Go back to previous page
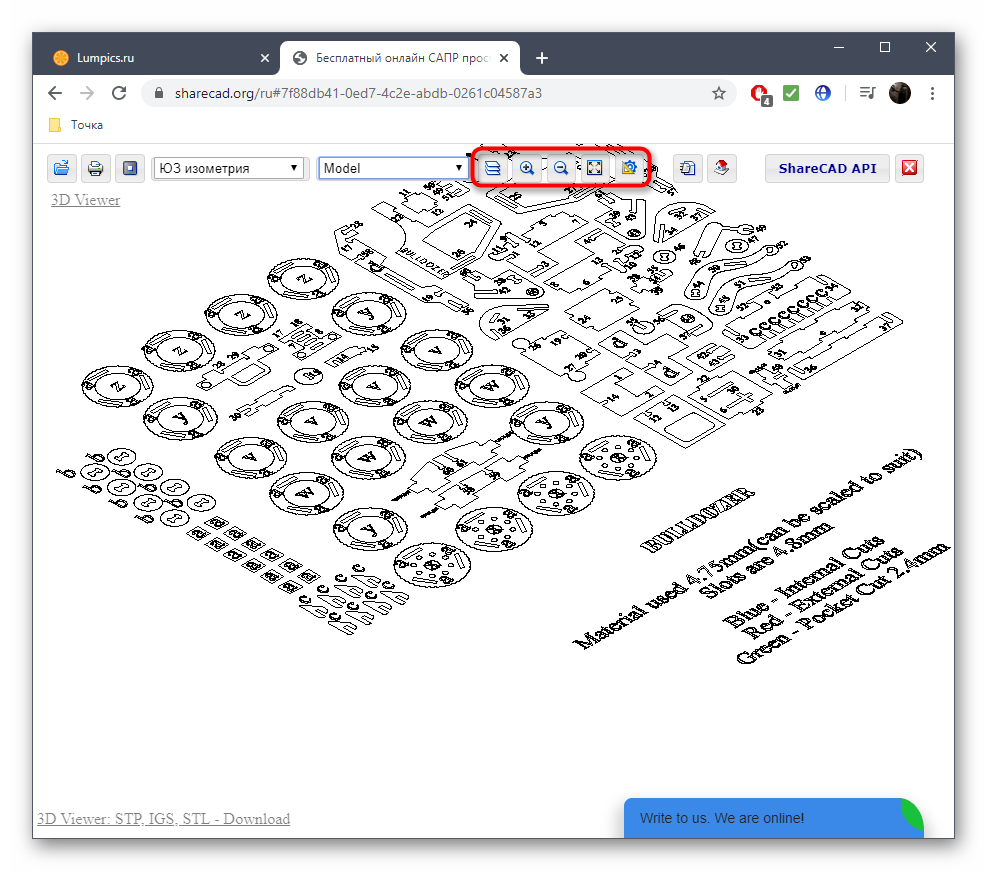This screenshot has width=987, height=871. (55, 93)
